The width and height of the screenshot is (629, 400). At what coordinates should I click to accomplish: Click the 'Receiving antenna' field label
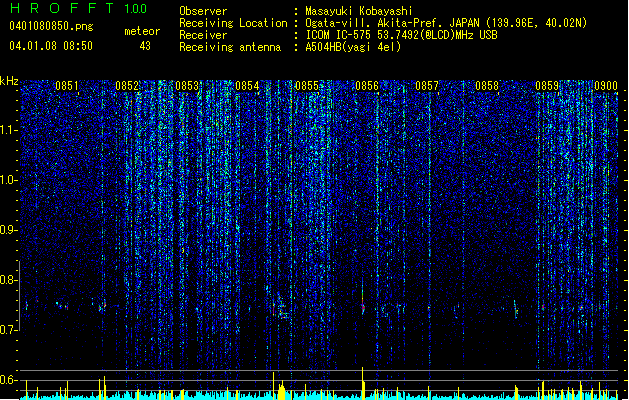click(230, 47)
